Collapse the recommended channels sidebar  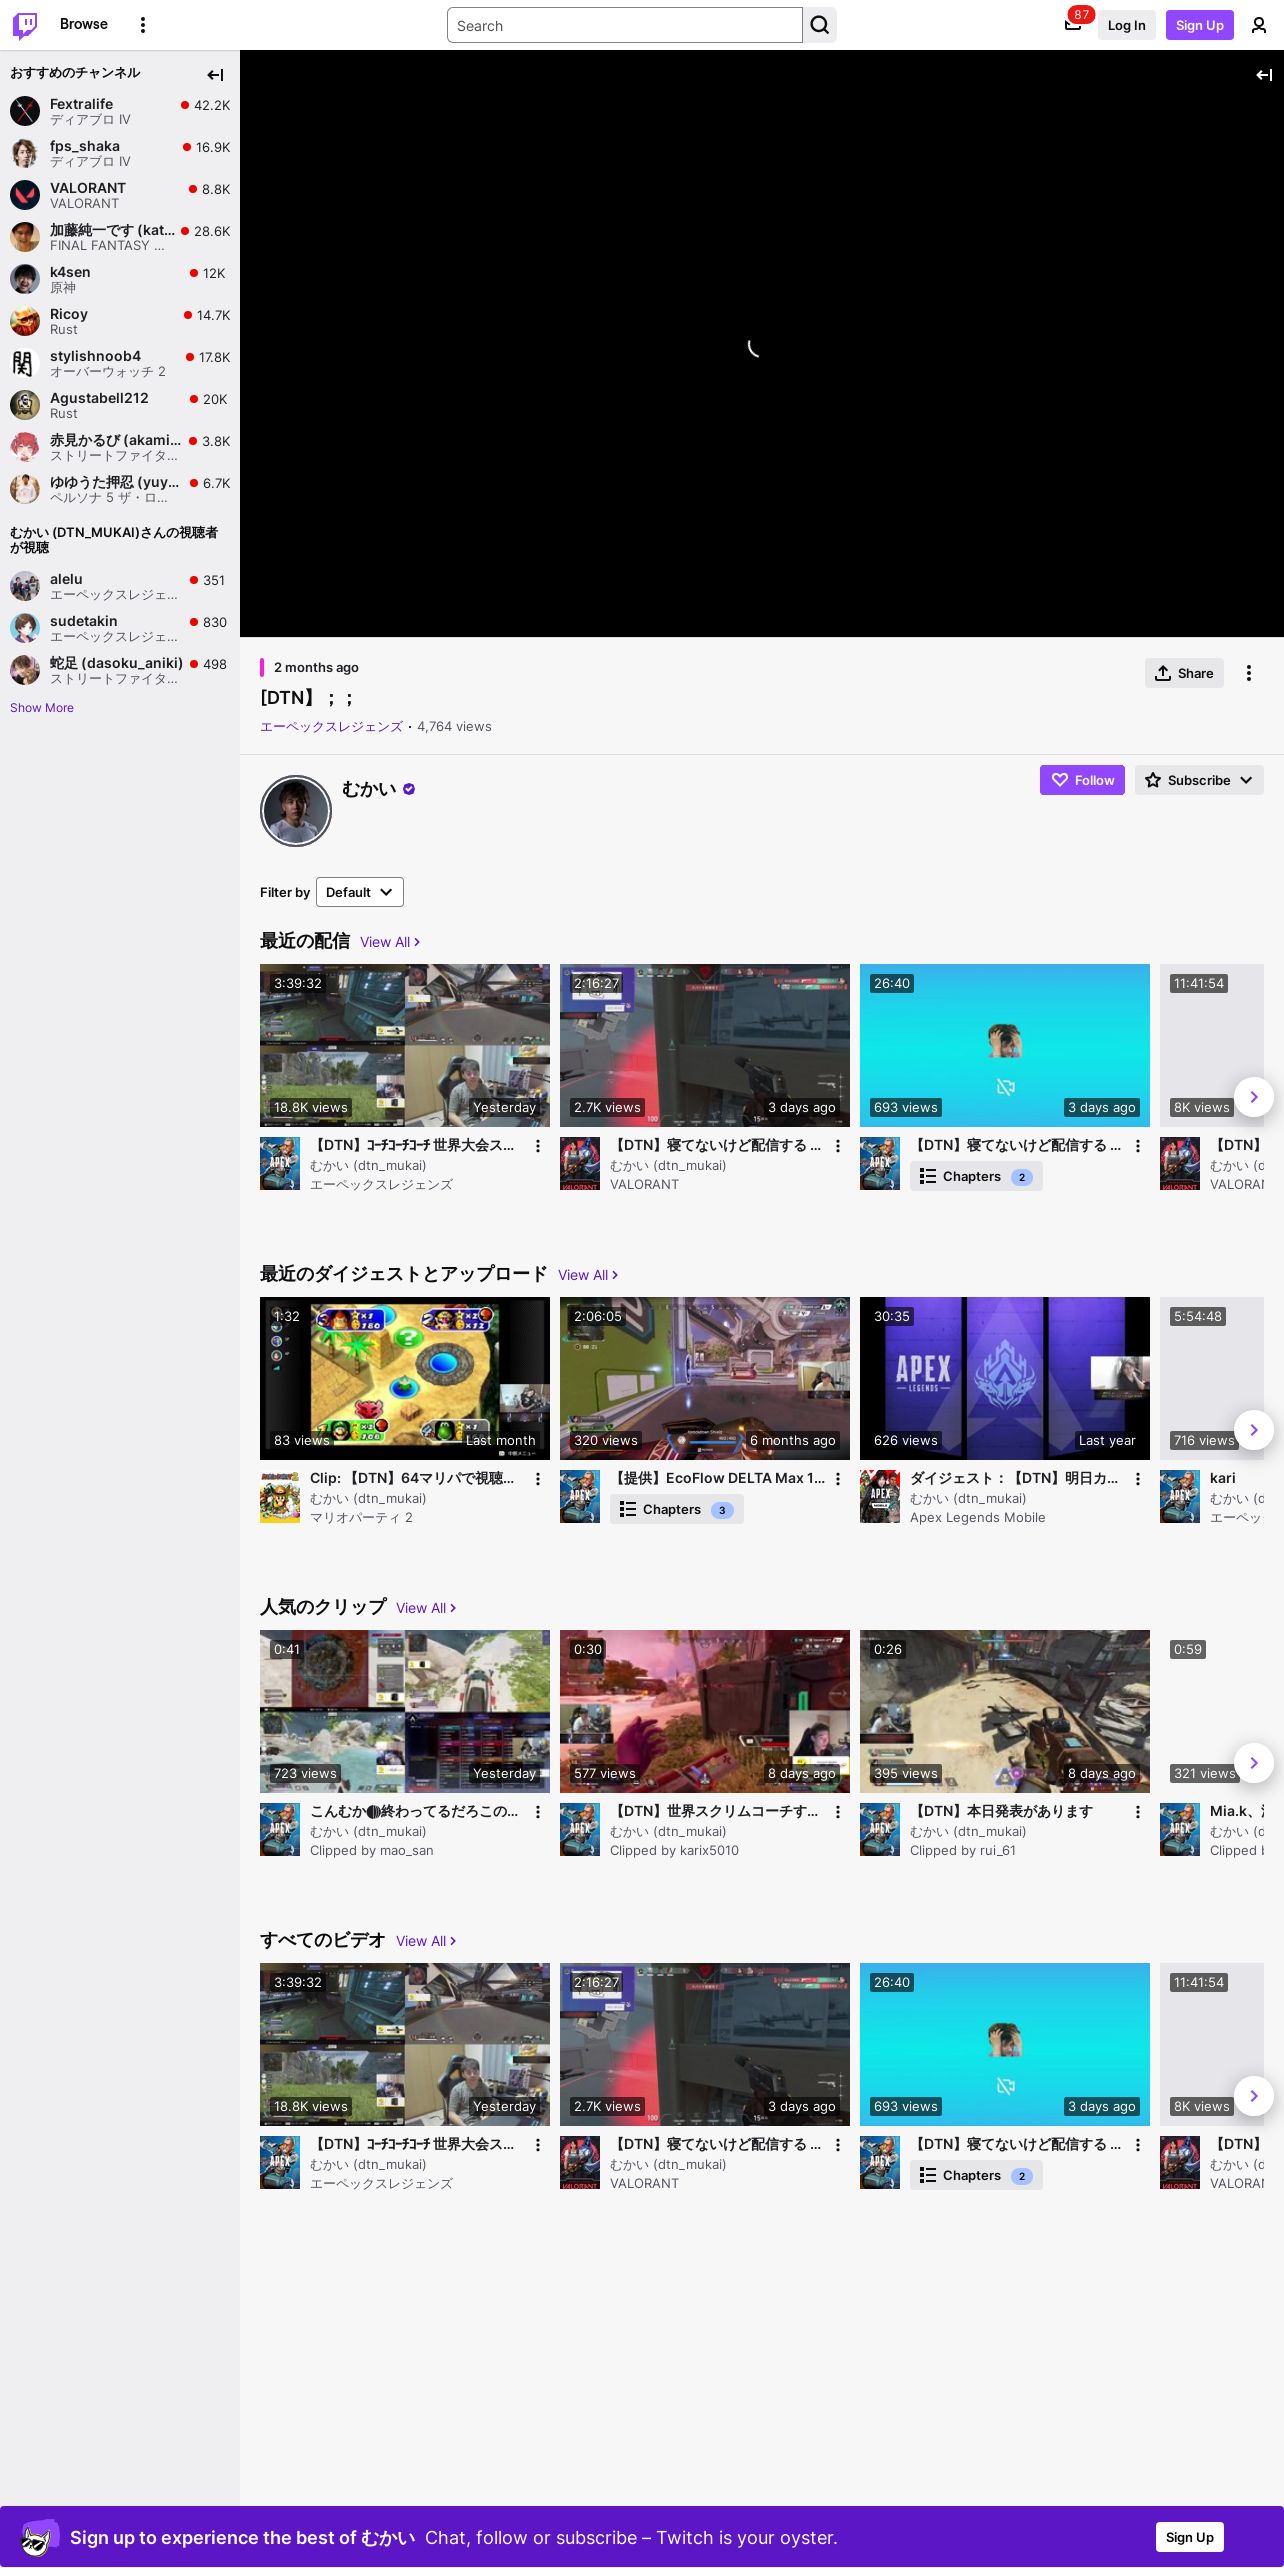click(x=215, y=75)
